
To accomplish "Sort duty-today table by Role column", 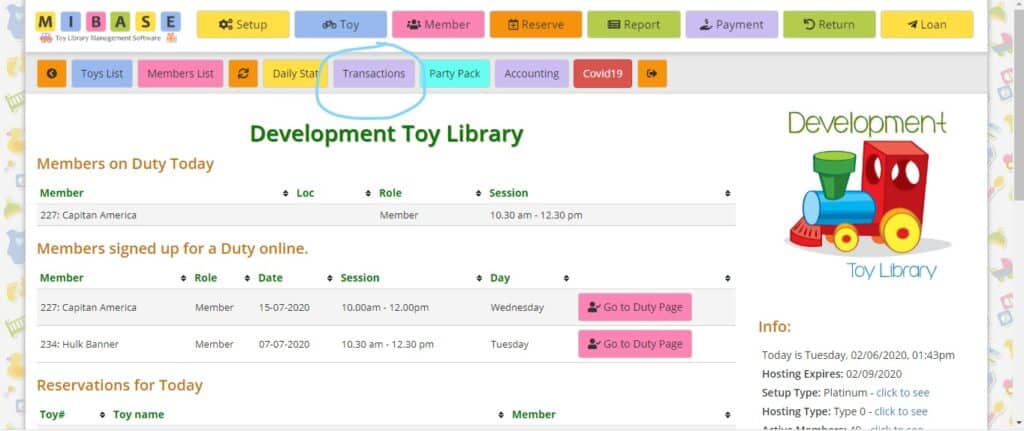I will tap(430, 193).
